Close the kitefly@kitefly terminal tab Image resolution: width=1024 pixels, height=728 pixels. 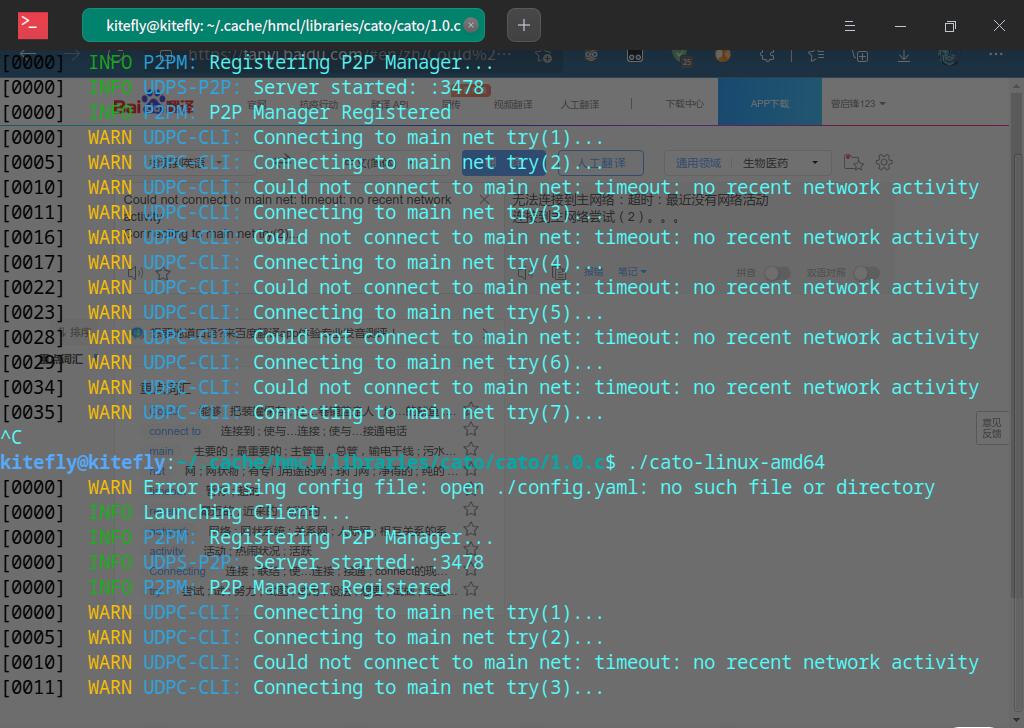pos(471,25)
